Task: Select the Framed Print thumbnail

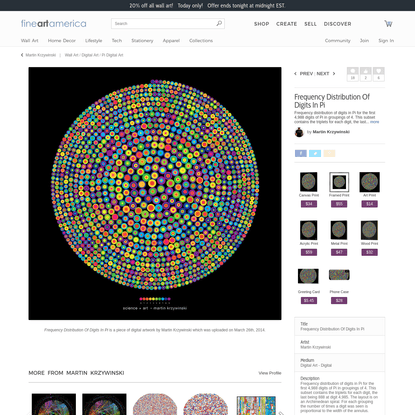Action: point(339,182)
